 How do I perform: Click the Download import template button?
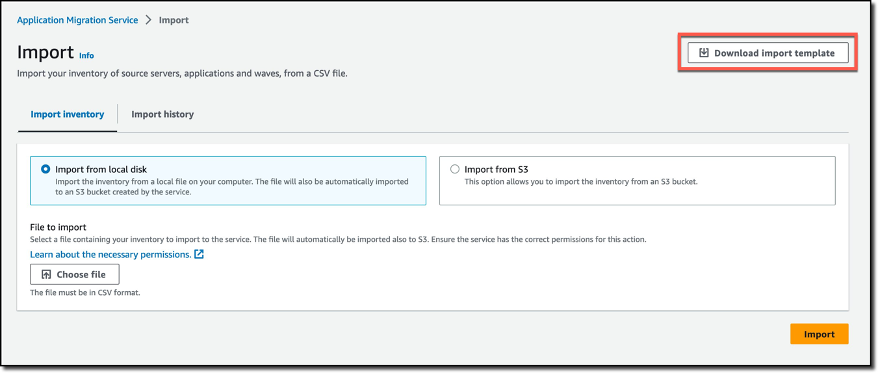767,53
